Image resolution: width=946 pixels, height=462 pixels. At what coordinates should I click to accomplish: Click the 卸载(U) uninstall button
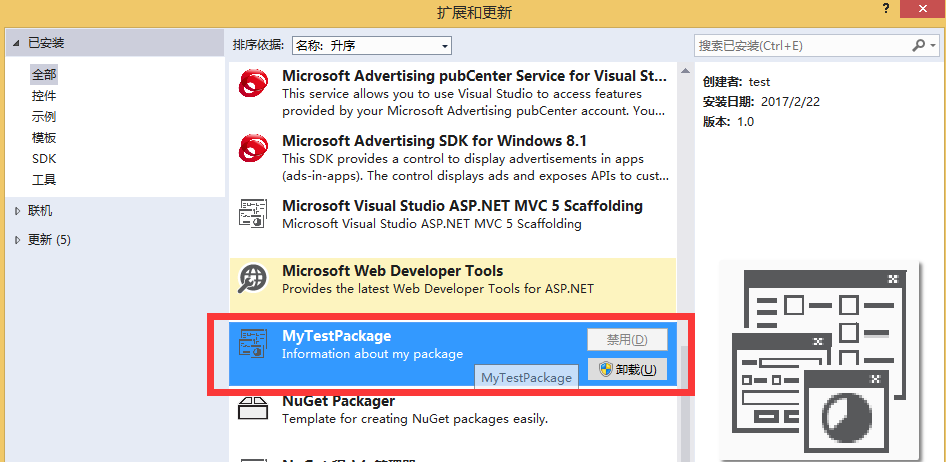(x=627, y=370)
